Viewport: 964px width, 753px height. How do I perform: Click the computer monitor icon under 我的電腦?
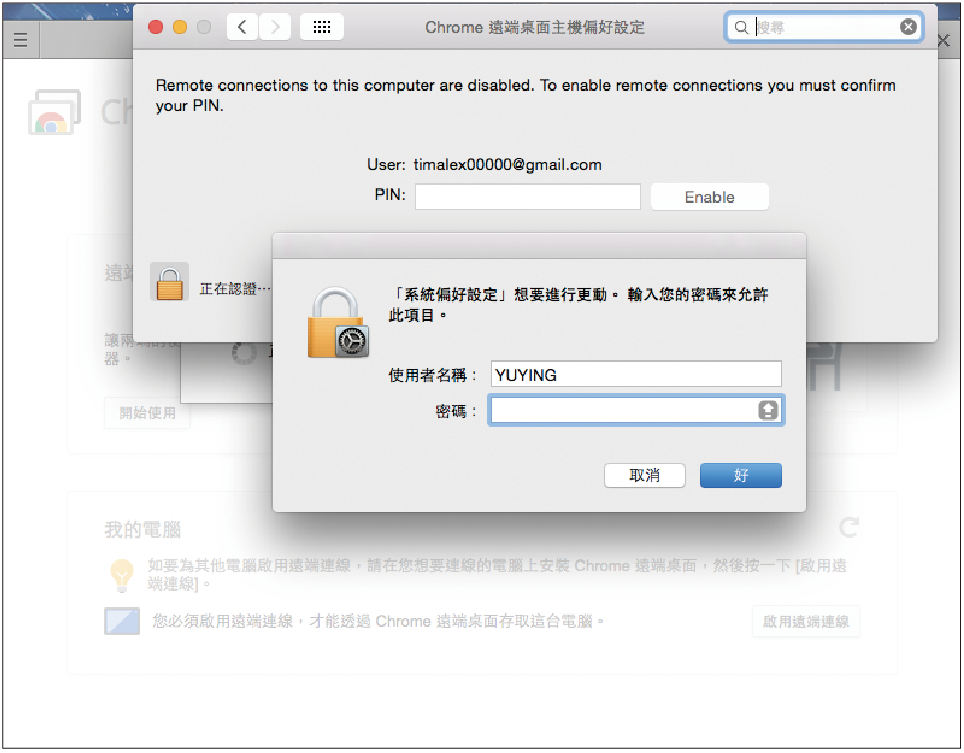click(x=122, y=621)
